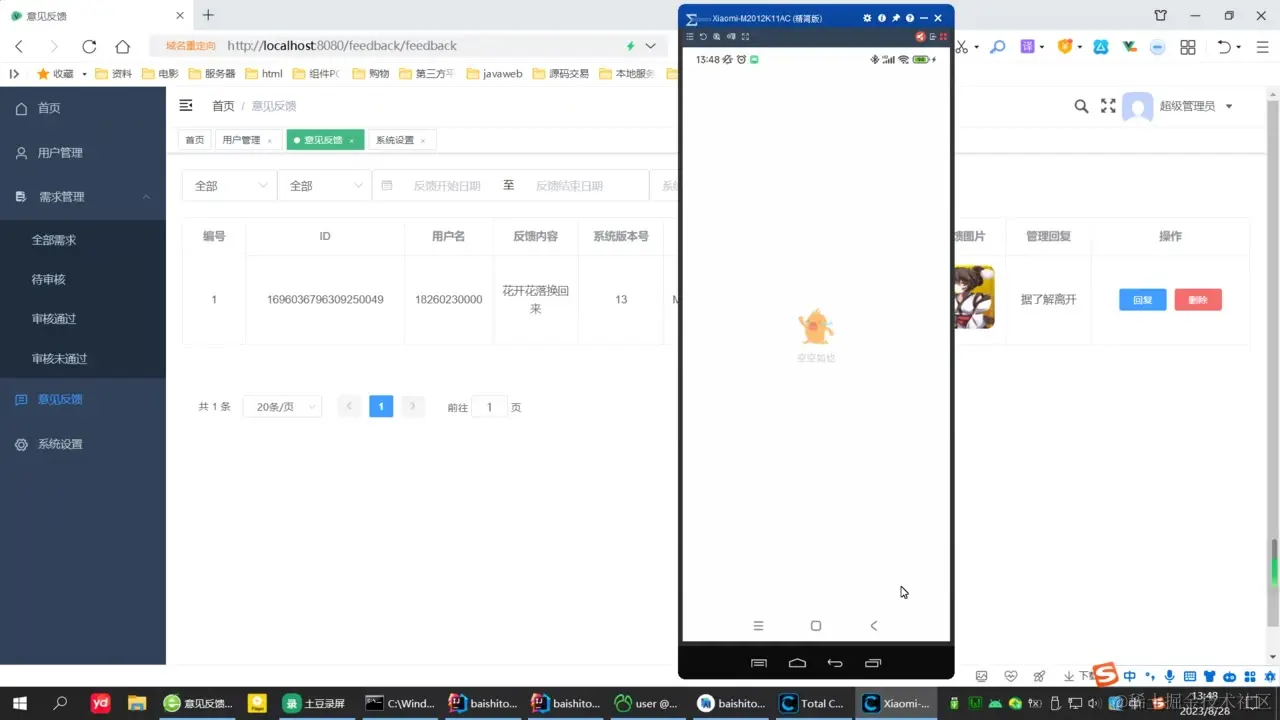The image size is (1280, 720).
Task: Tap the phone's back navigation arrow
Action: coord(873,626)
